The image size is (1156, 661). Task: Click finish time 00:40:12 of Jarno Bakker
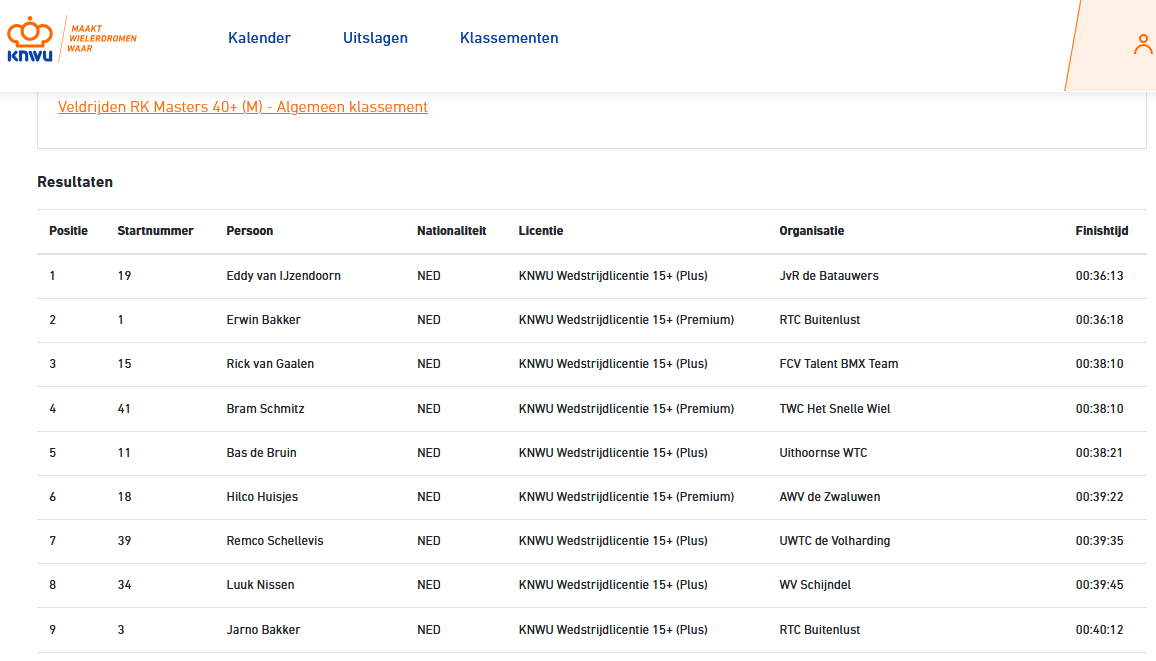(1099, 630)
